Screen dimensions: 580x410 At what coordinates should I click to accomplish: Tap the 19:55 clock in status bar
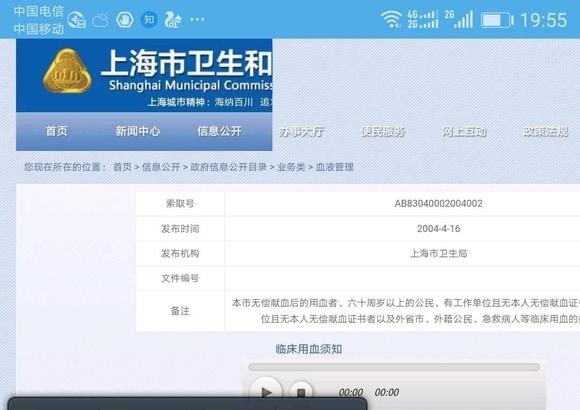click(543, 20)
